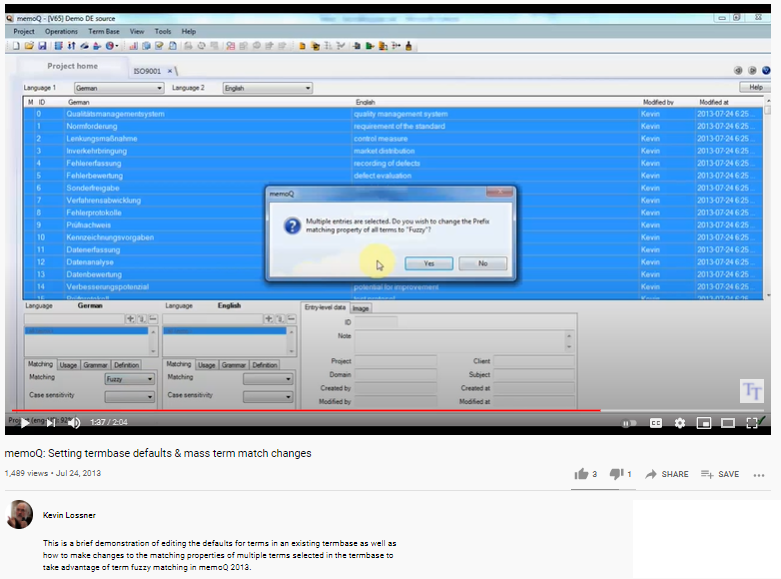Viewport: 781px width, 579px height.
Task: Open the Operations menu
Action: click(x=61, y=31)
